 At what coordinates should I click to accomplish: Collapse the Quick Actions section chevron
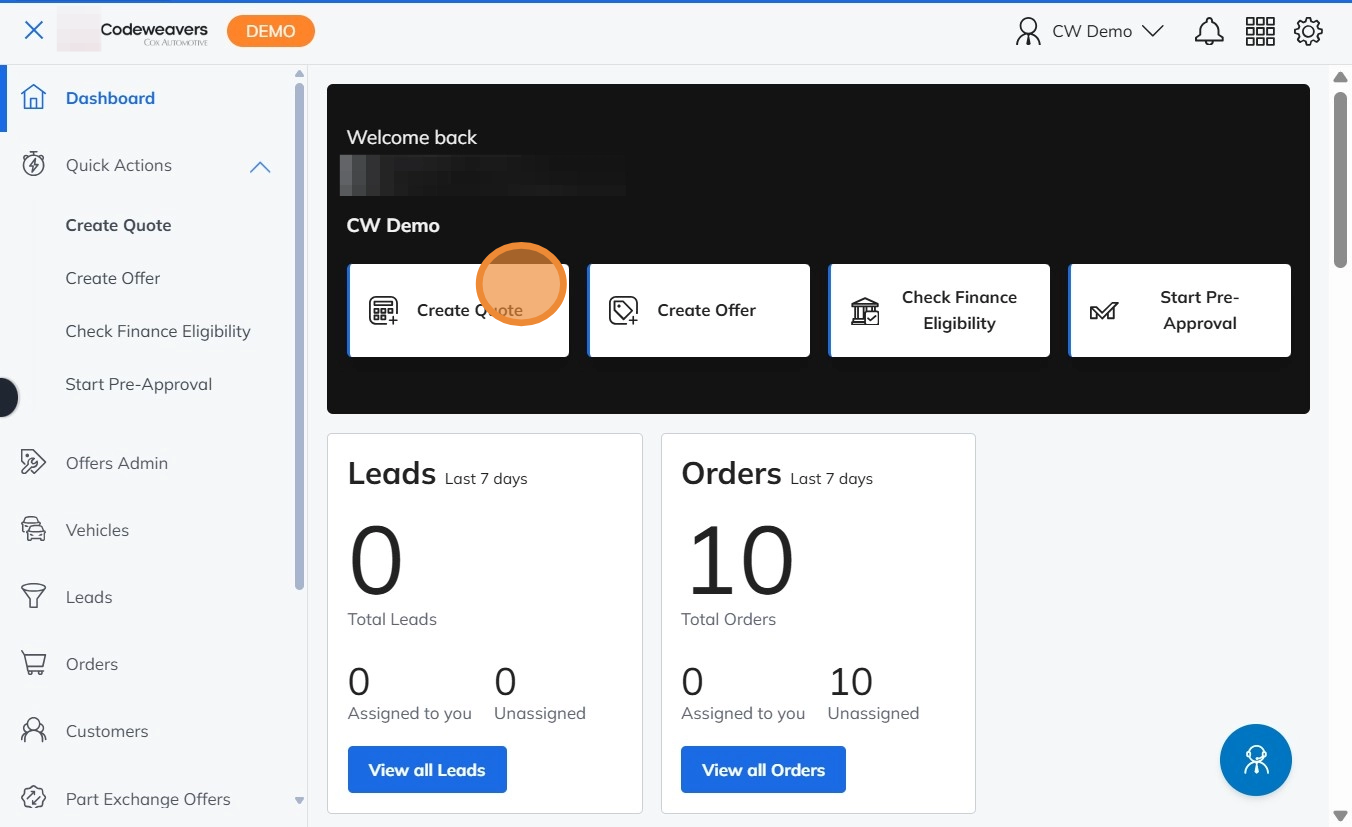coord(260,166)
